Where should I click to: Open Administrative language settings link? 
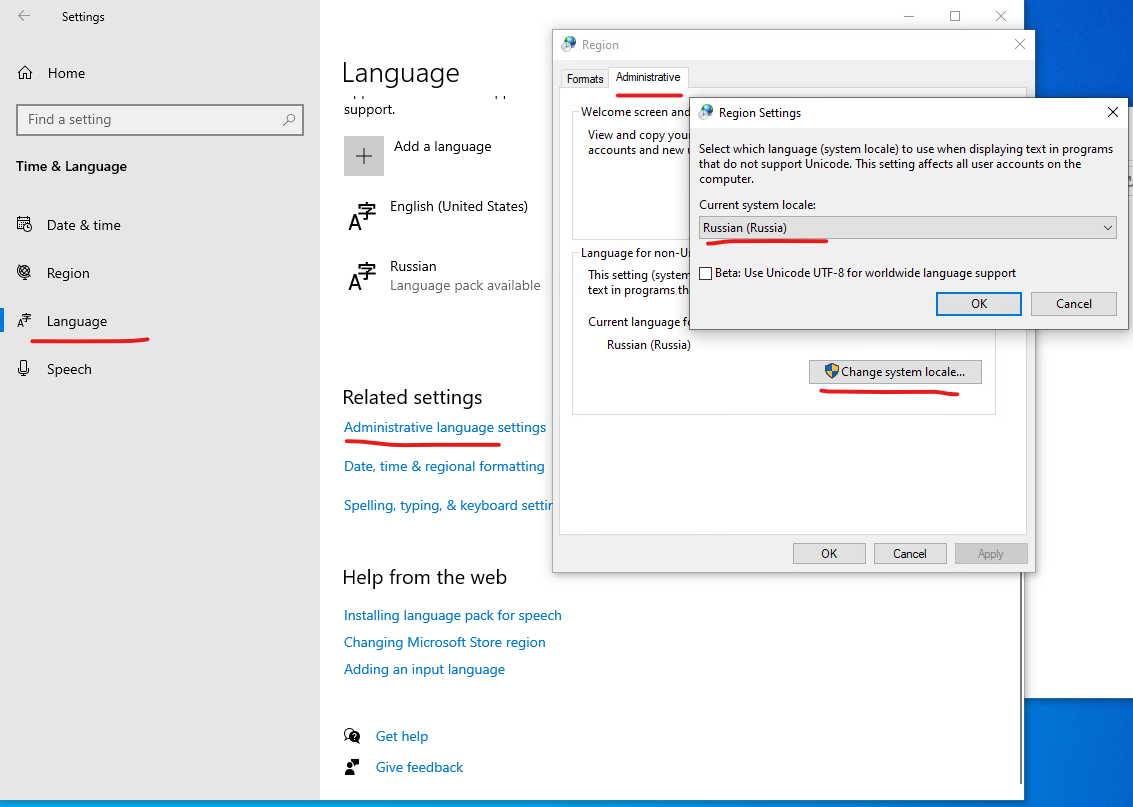(x=445, y=427)
